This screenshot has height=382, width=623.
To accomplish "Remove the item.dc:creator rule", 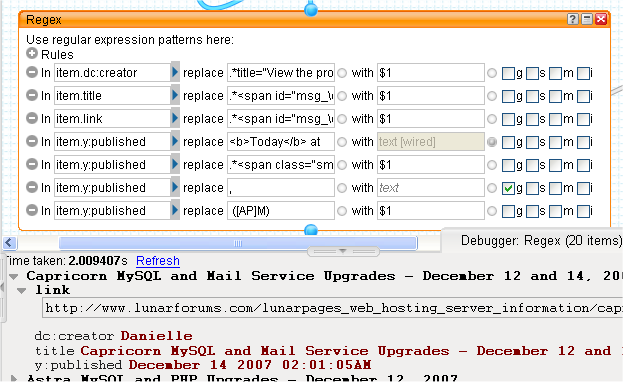I will click(32, 72).
